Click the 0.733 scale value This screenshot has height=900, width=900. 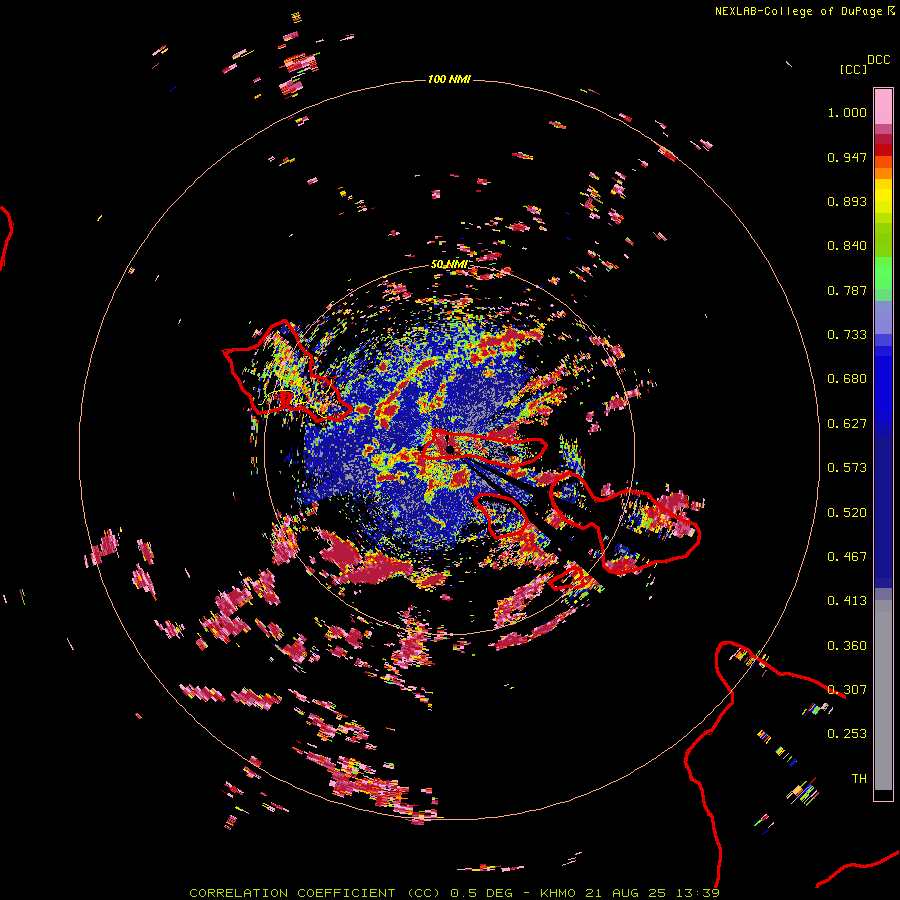click(x=847, y=335)
